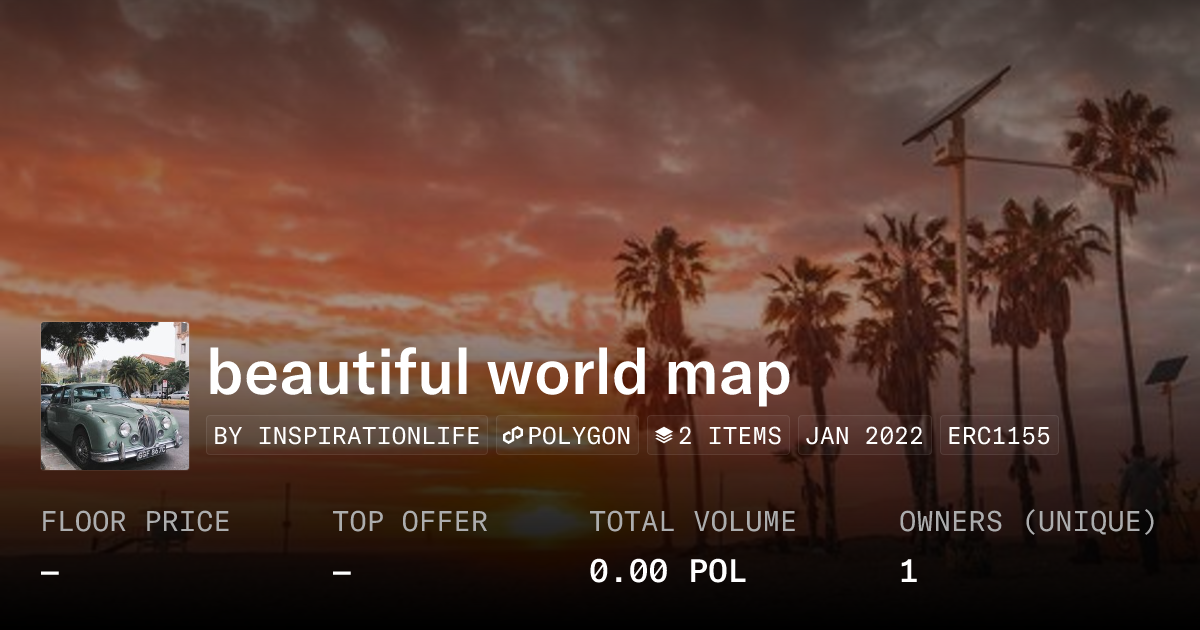Click the BY prefix before INSPIRATIONLIFE
Image resolution: width=1200 pixels, height=630 pixels.
228,435
